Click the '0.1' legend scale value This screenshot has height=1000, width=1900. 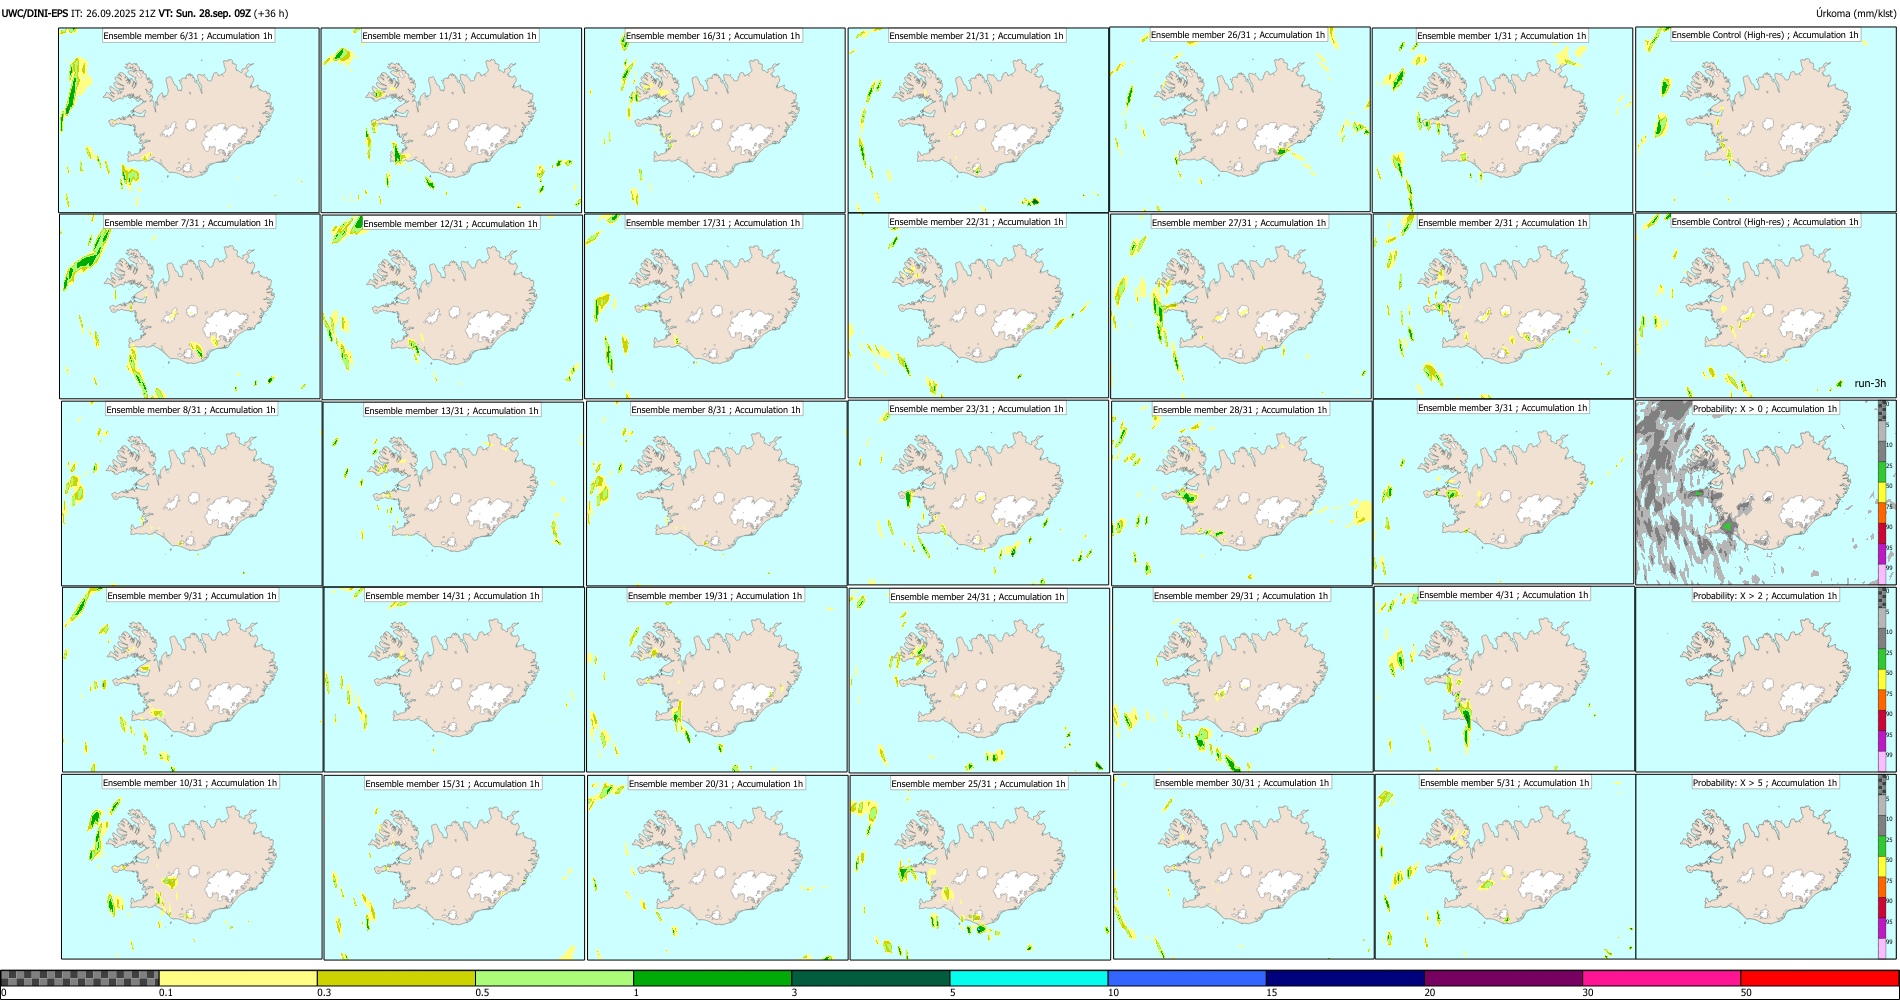tap(165, 993)
